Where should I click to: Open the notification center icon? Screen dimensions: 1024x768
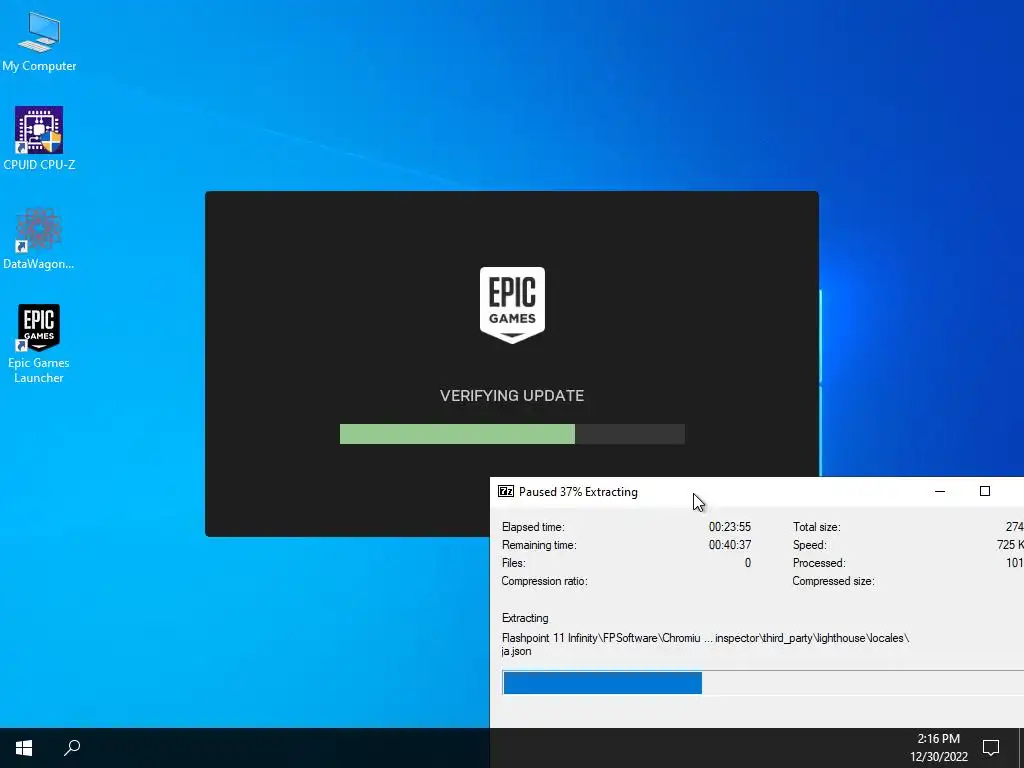991,748
